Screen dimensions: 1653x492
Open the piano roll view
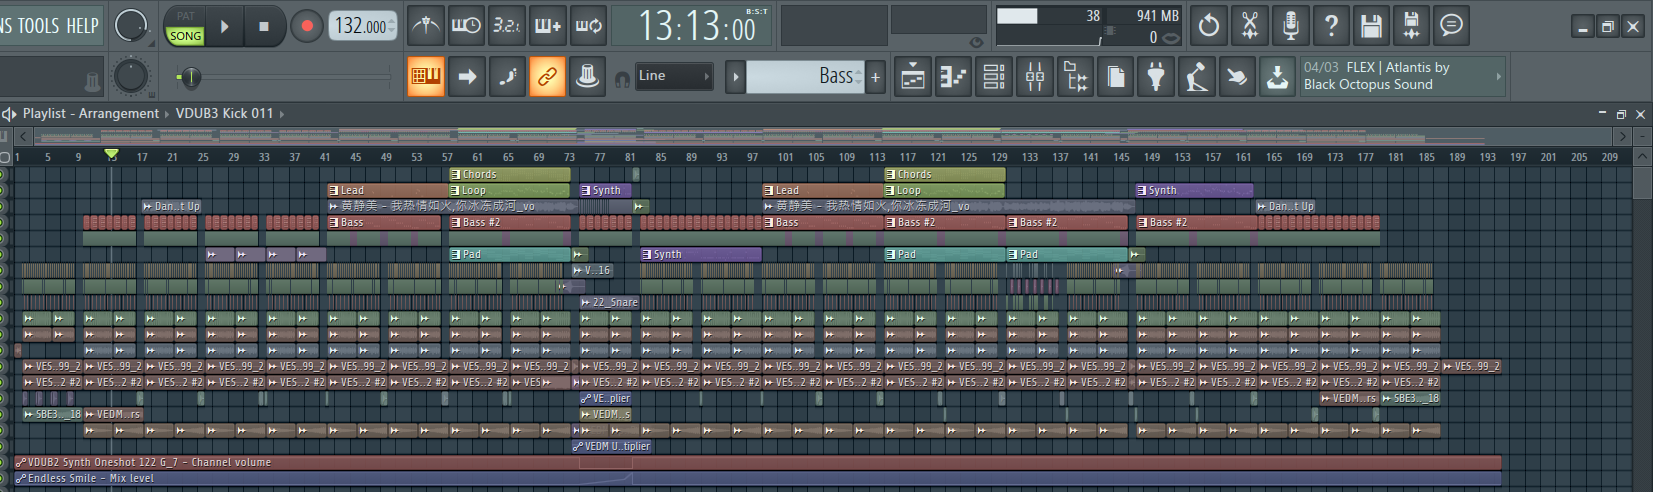(953, 76)
